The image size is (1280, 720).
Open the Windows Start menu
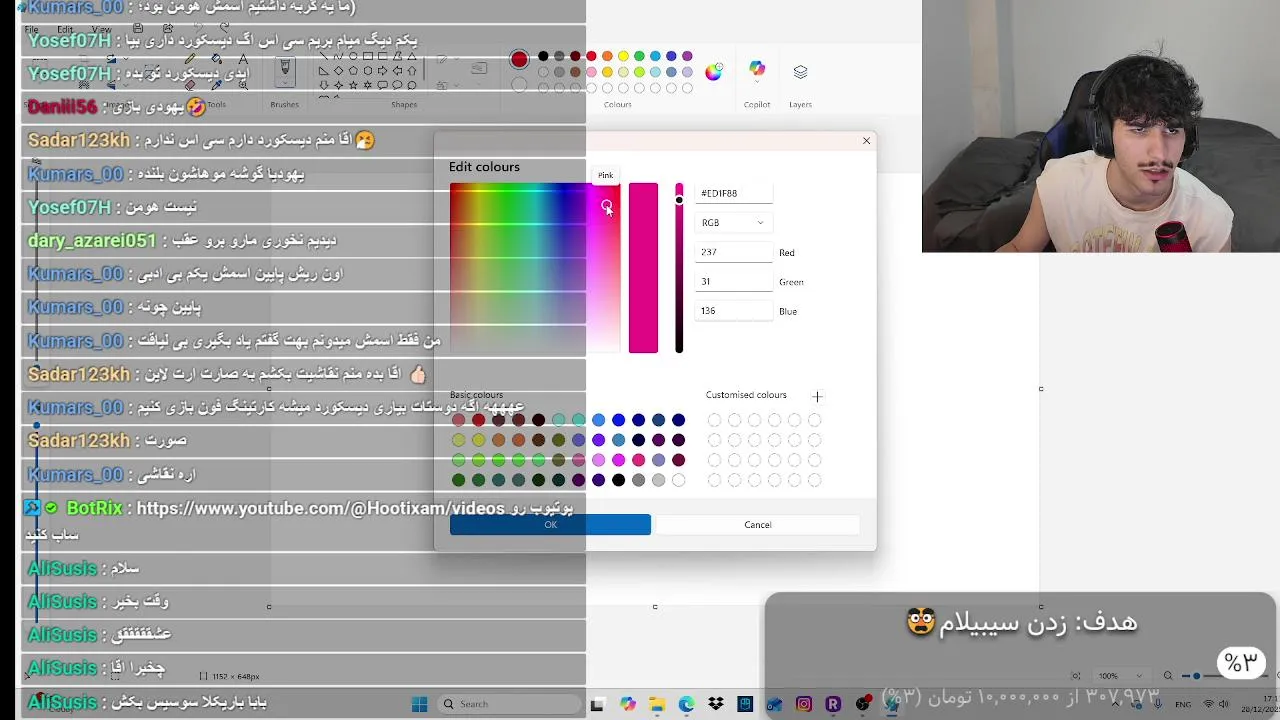[420, 704]
